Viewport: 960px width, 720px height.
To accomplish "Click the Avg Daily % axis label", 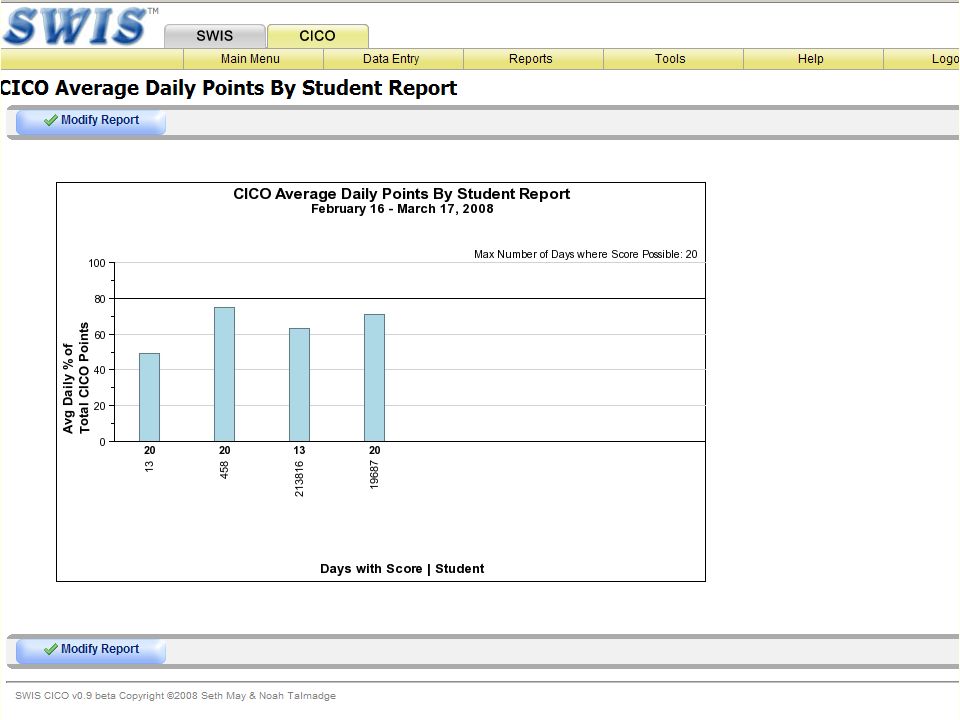I will click(x=76, y=378).
